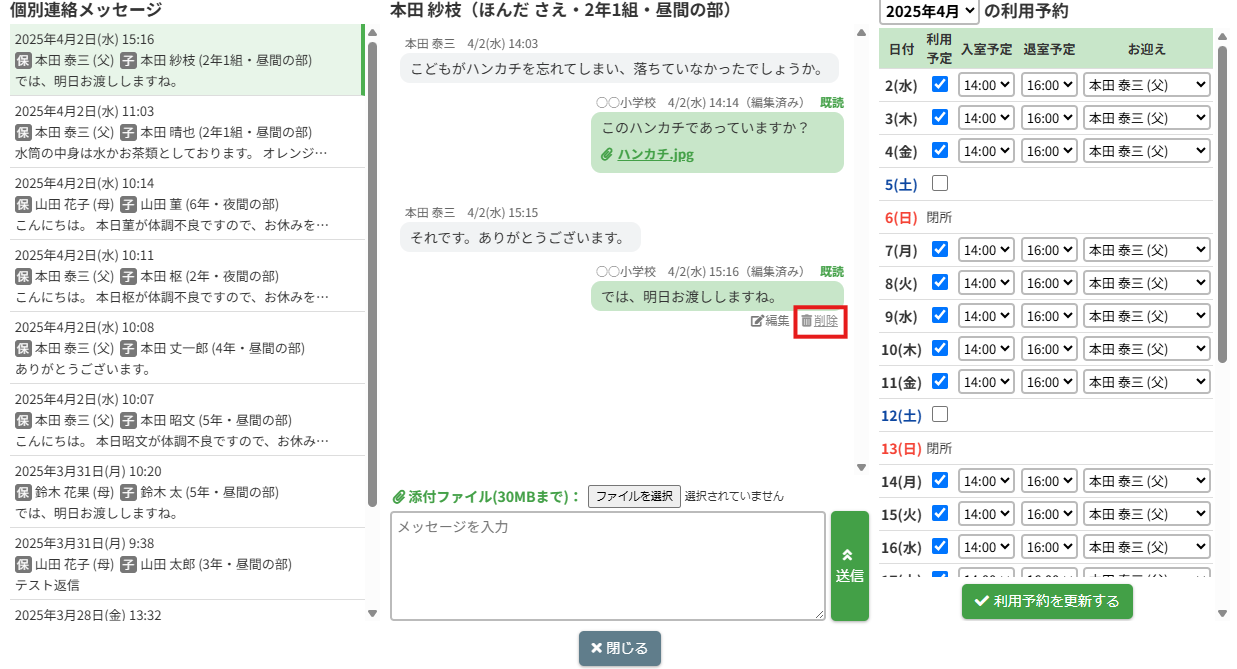1237x669 pixels.
Task: Open the ハンカチ.jpg attachment link
Action: tap(654, 155)
